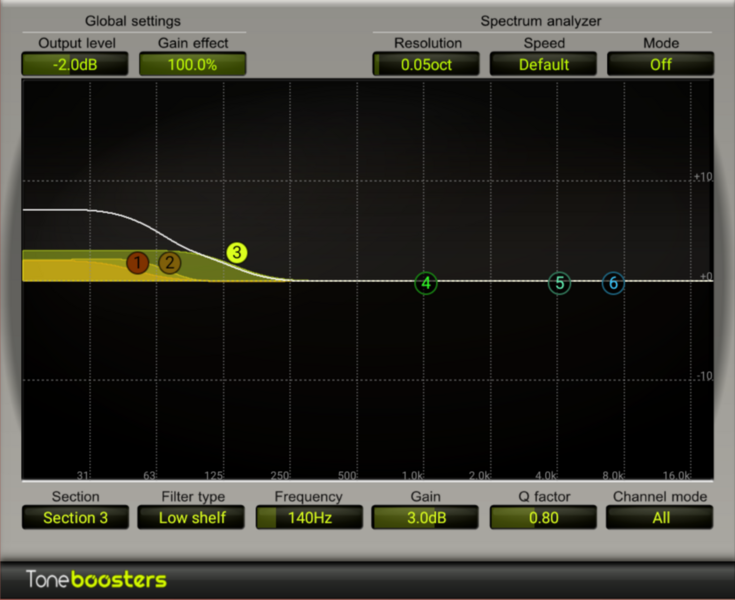Select the blue band 6 node
This screenshot has height=600, width=735.
coord(613,283)
